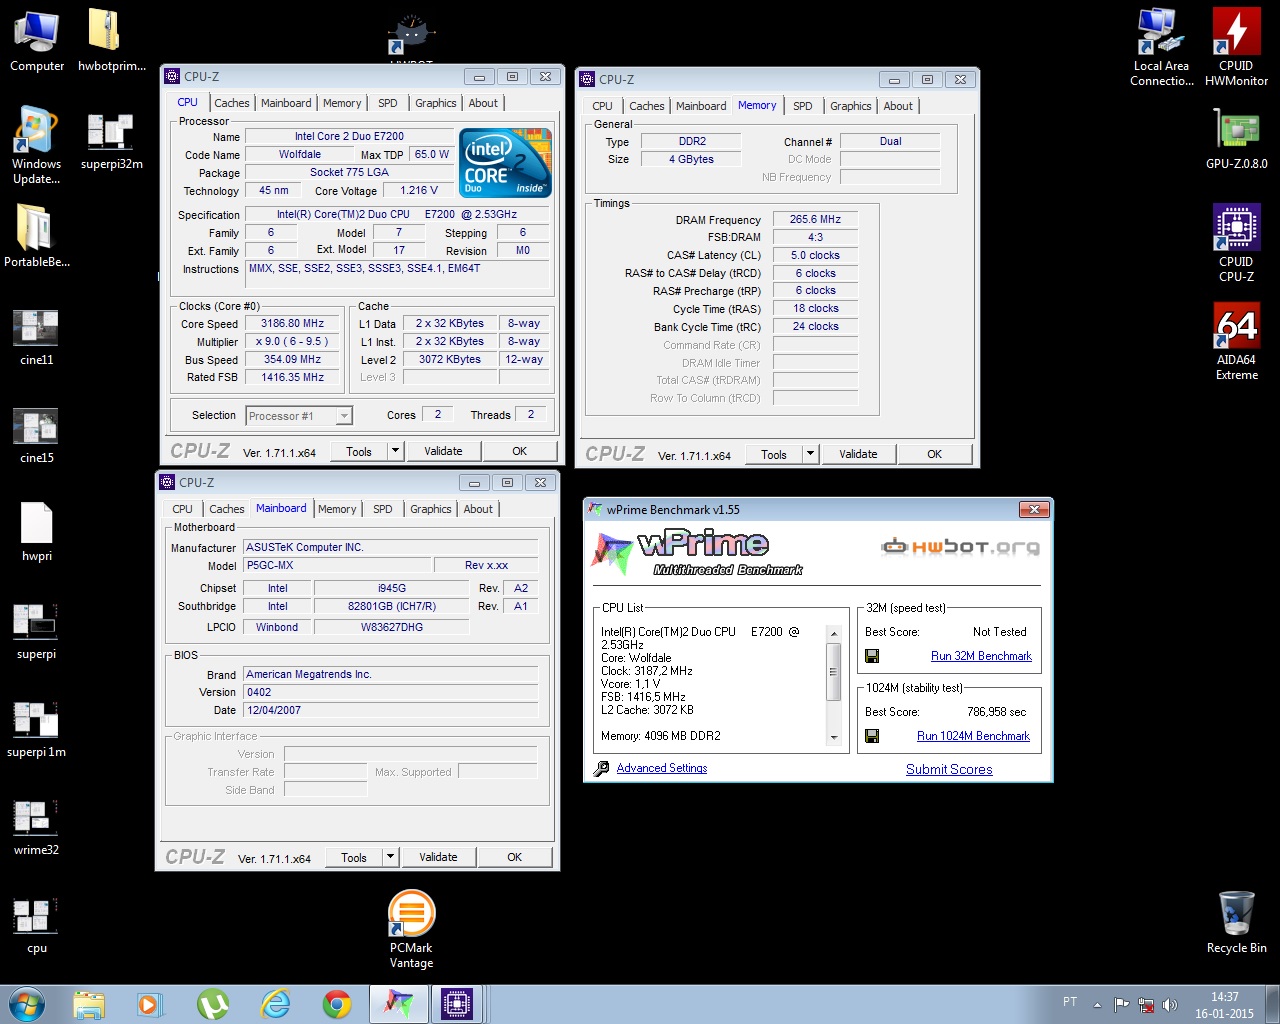
Task: Open the Local Area Connection shortcut
Action: 1162,47
